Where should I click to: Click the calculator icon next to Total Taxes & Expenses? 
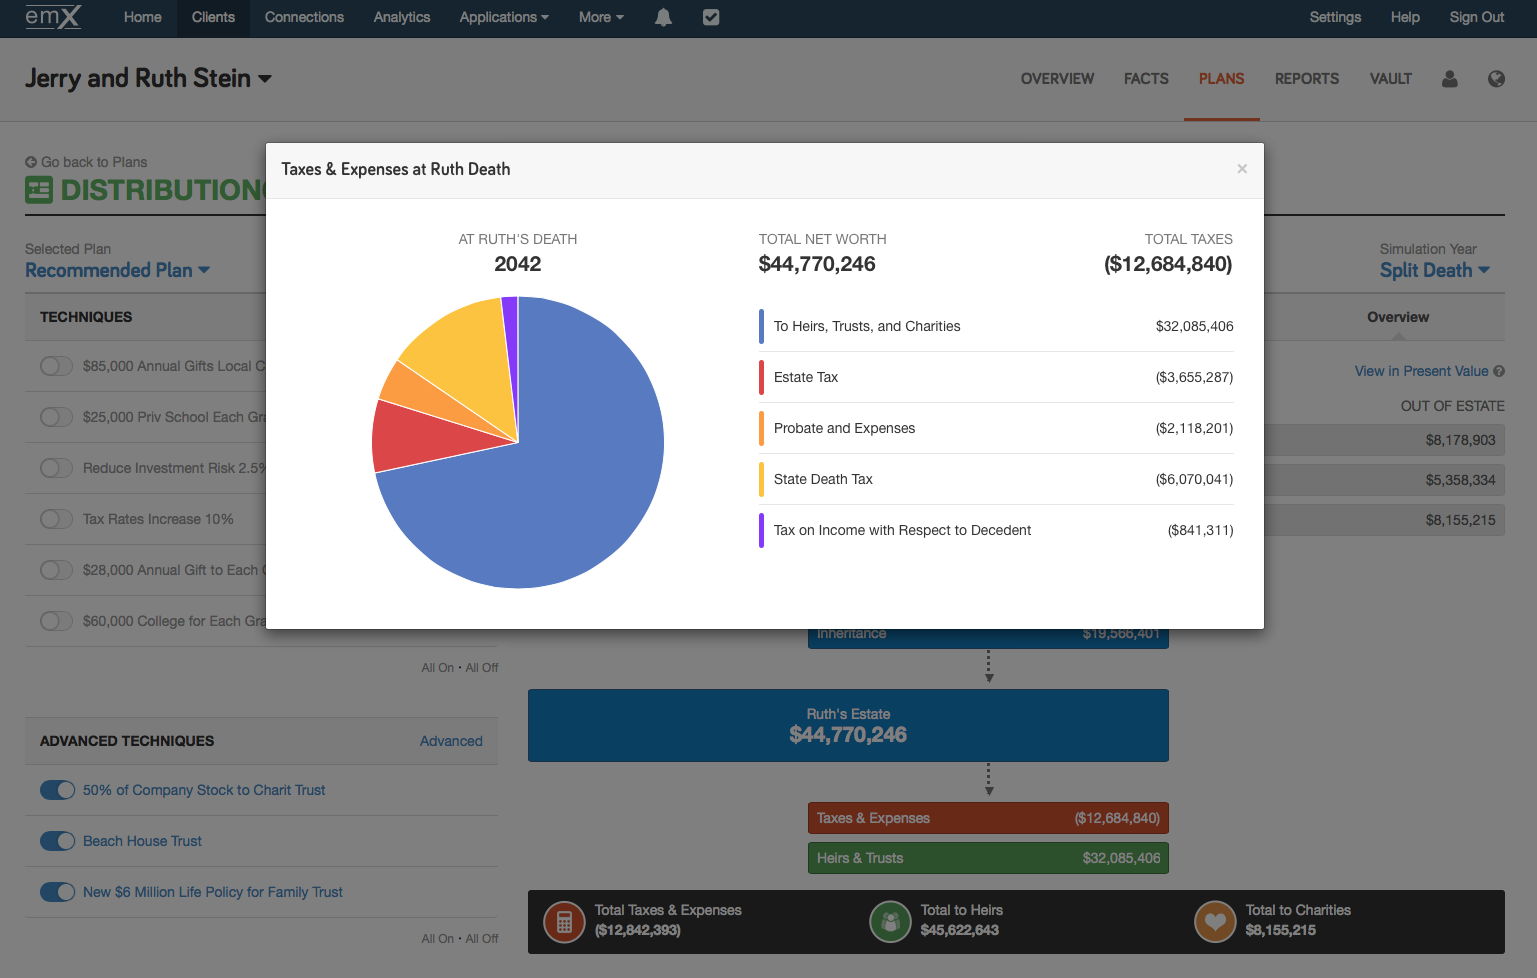pos(563,921)
